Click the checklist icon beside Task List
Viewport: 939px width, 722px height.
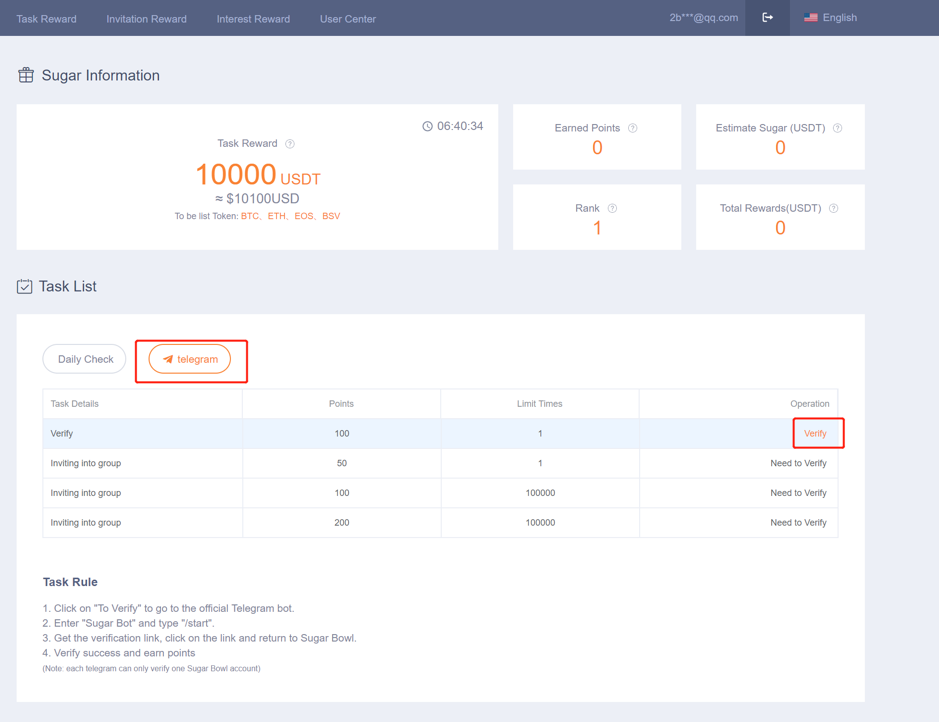pyautogui.click(x=25, y=287)
